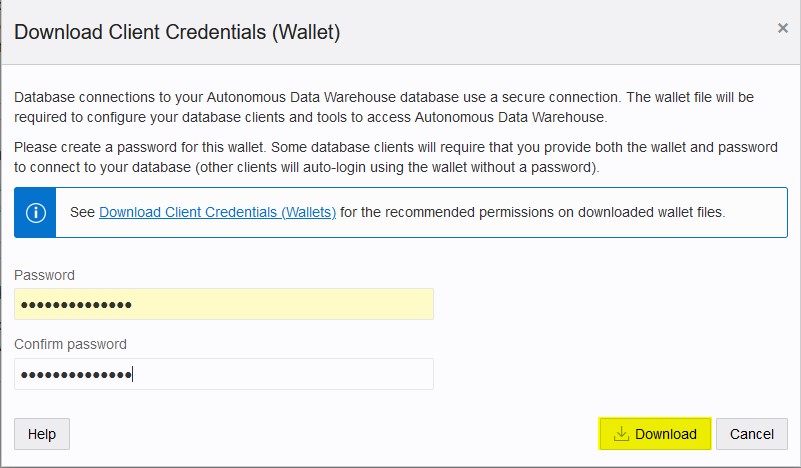Viewport: 801px width, 468px height.
Task: Click the Confirm password label
Action: (70, 344)
